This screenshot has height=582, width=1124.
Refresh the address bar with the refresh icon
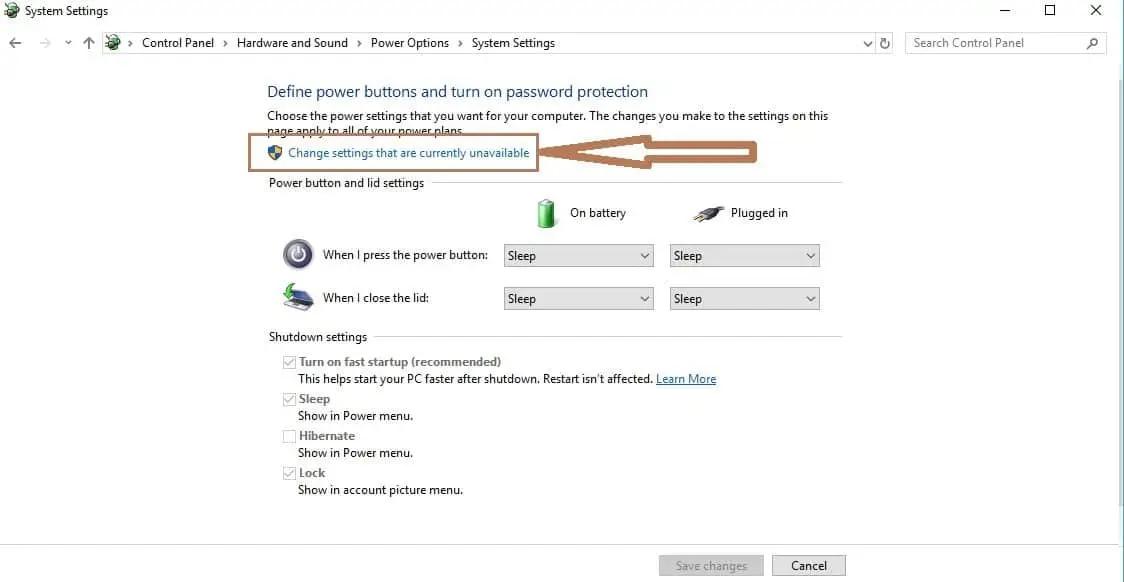pyautogui.click(x=885, y=43)
